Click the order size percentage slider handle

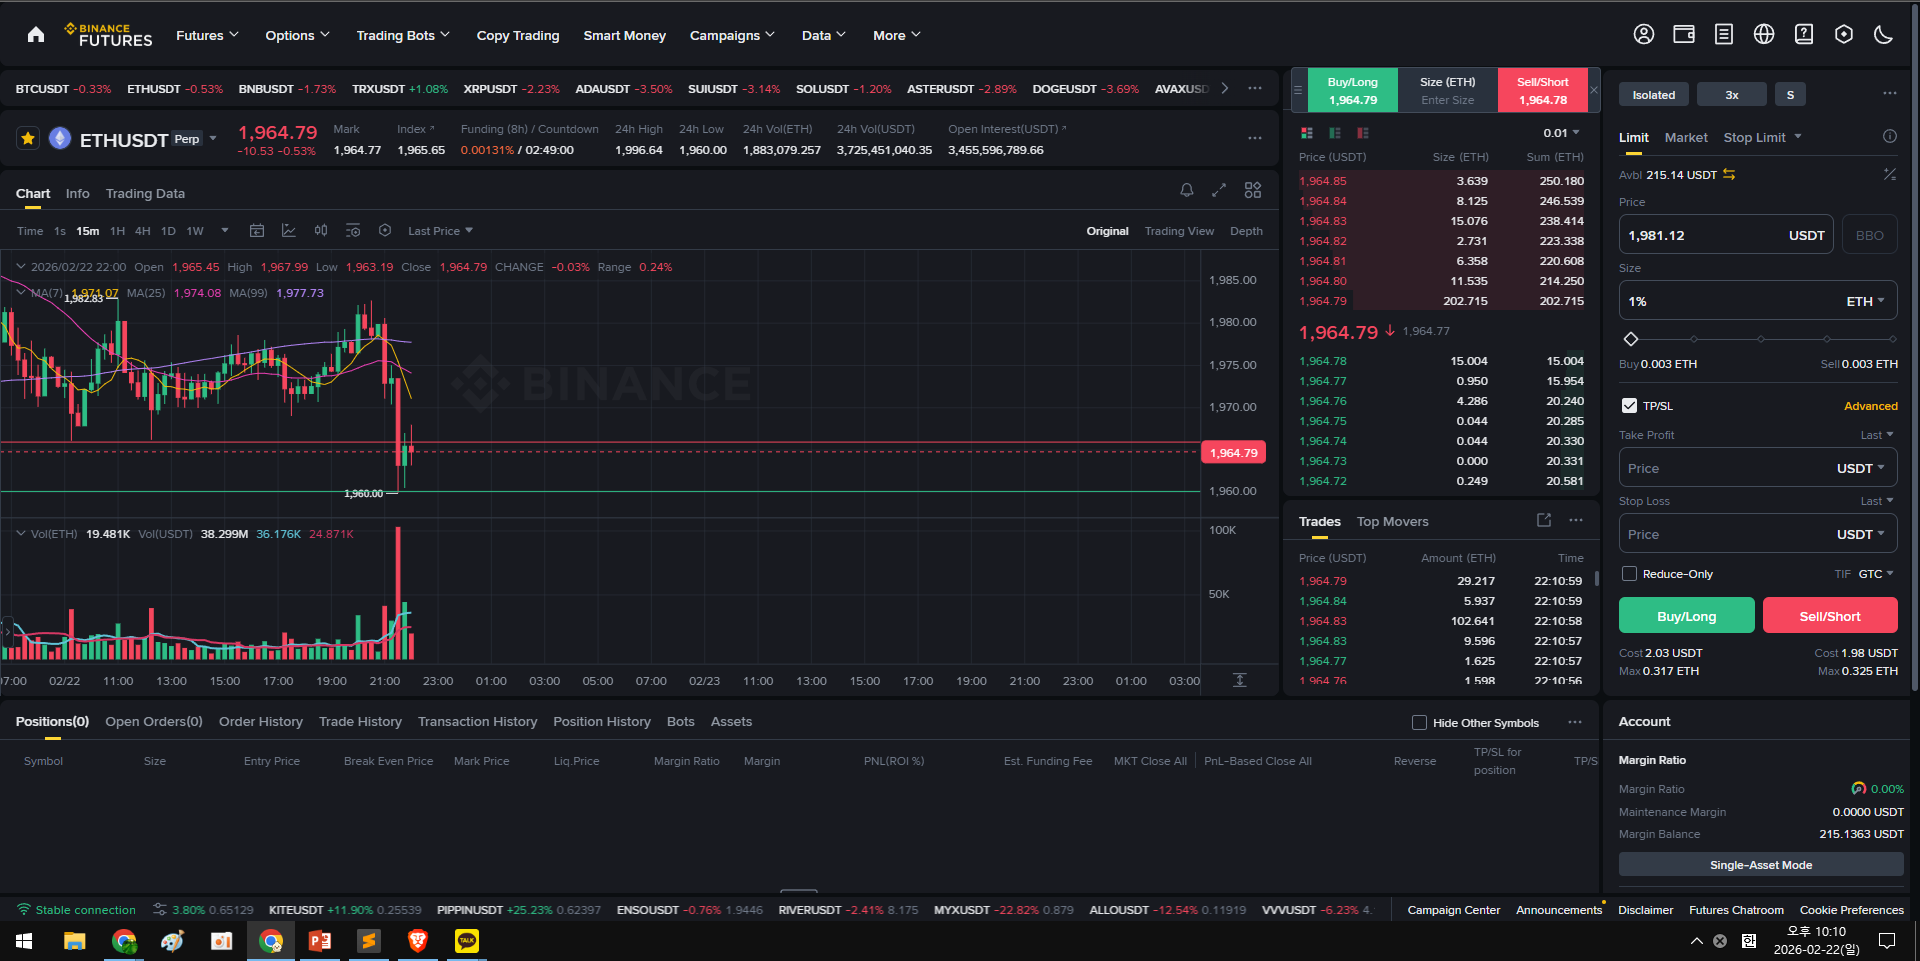tap(1631, 339)
